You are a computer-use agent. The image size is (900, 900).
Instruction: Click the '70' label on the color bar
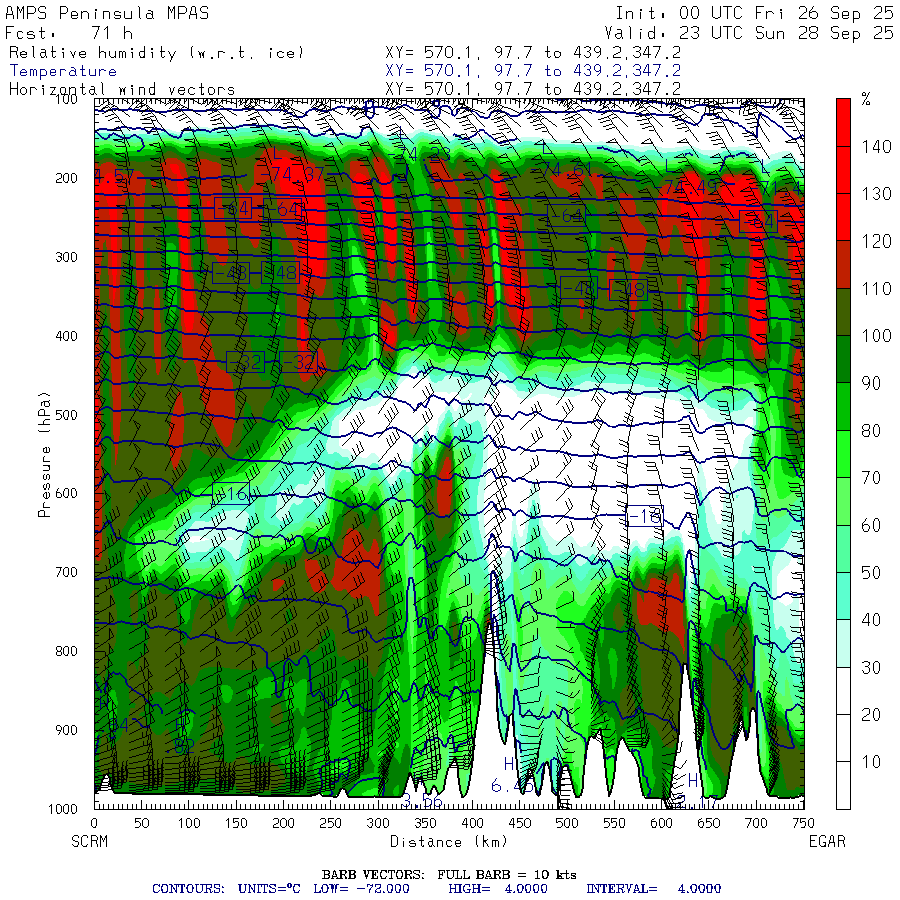click(871, 478)
